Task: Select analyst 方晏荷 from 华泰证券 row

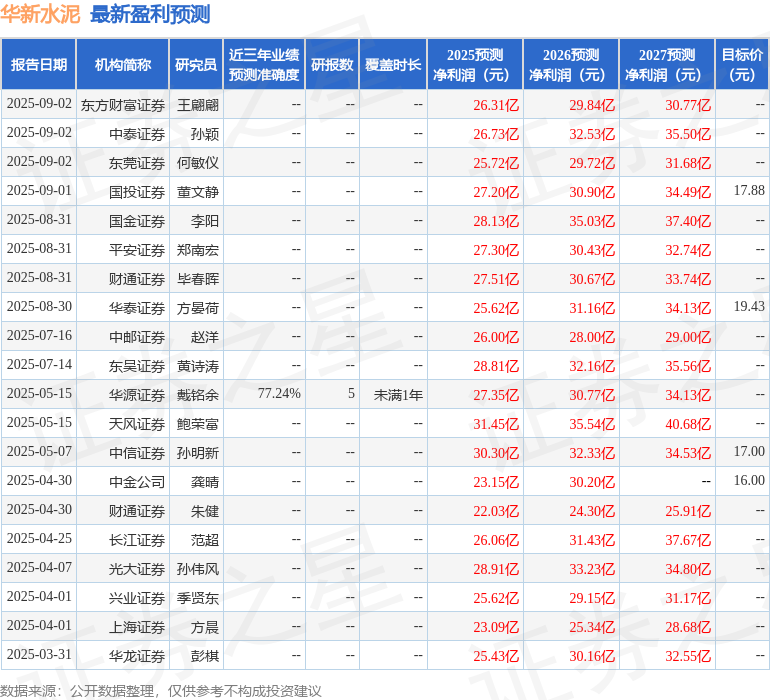Action: point(198,308)
